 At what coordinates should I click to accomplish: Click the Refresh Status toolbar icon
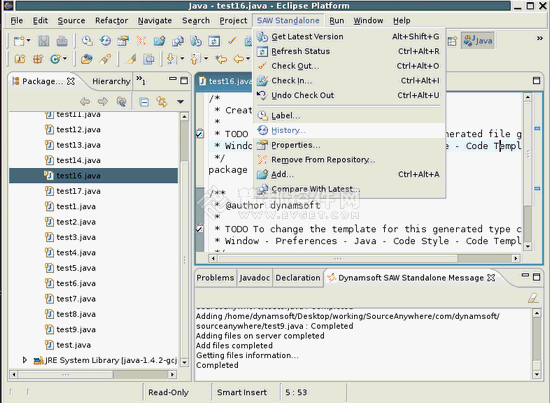coord(214,41)
